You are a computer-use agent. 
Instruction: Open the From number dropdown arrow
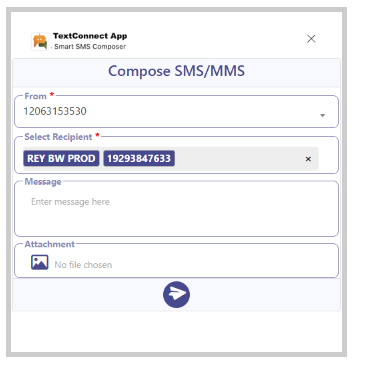coord(322,115)
